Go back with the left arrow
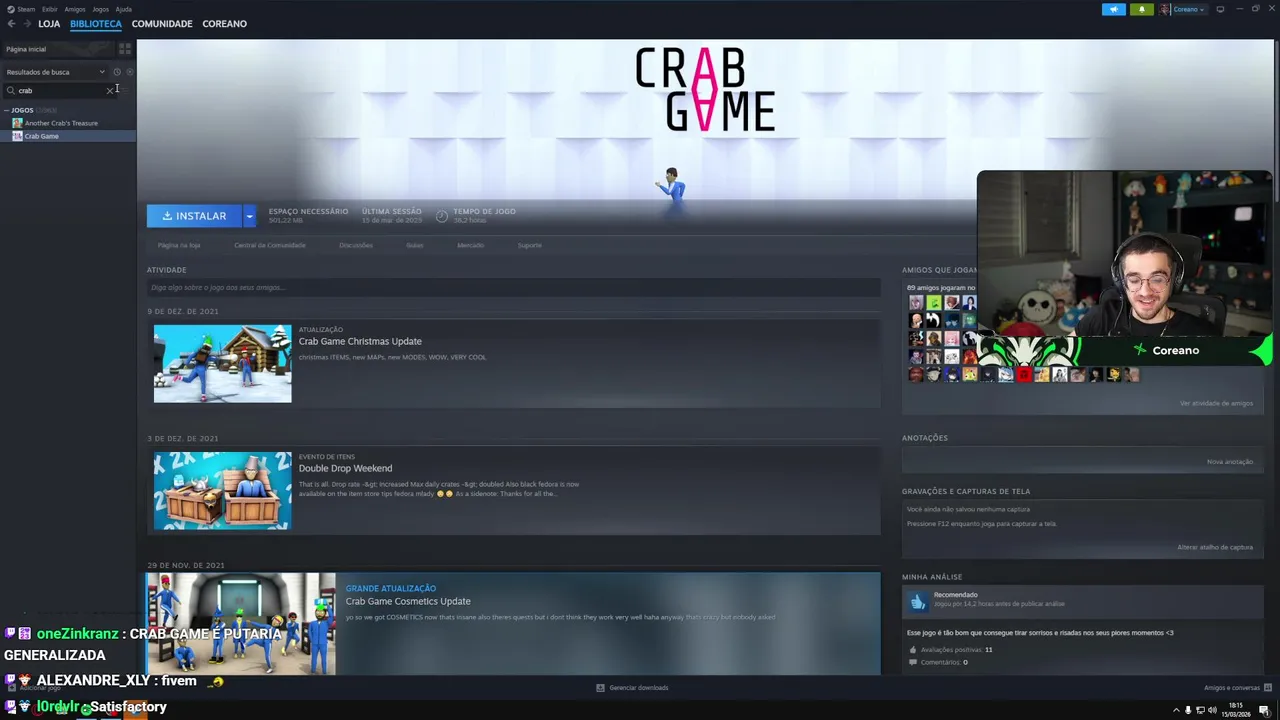The height and width of the screenshot is (720, 1280). pyautogui.click(x=11, y=23)
